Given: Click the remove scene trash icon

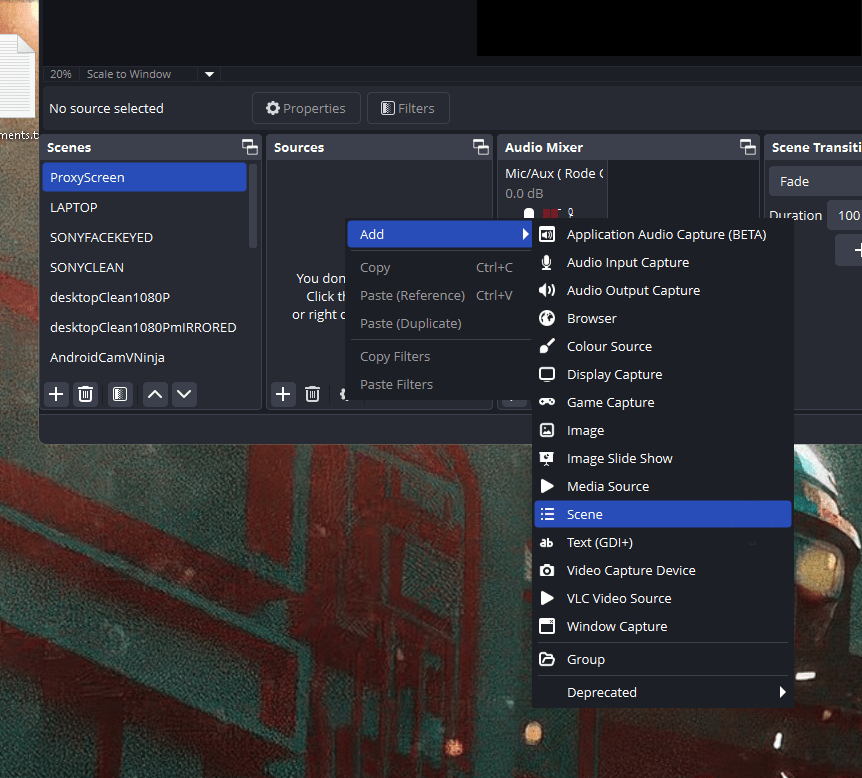Looking at the screenshot, I should pyautogui.click(x=85, y=394).
